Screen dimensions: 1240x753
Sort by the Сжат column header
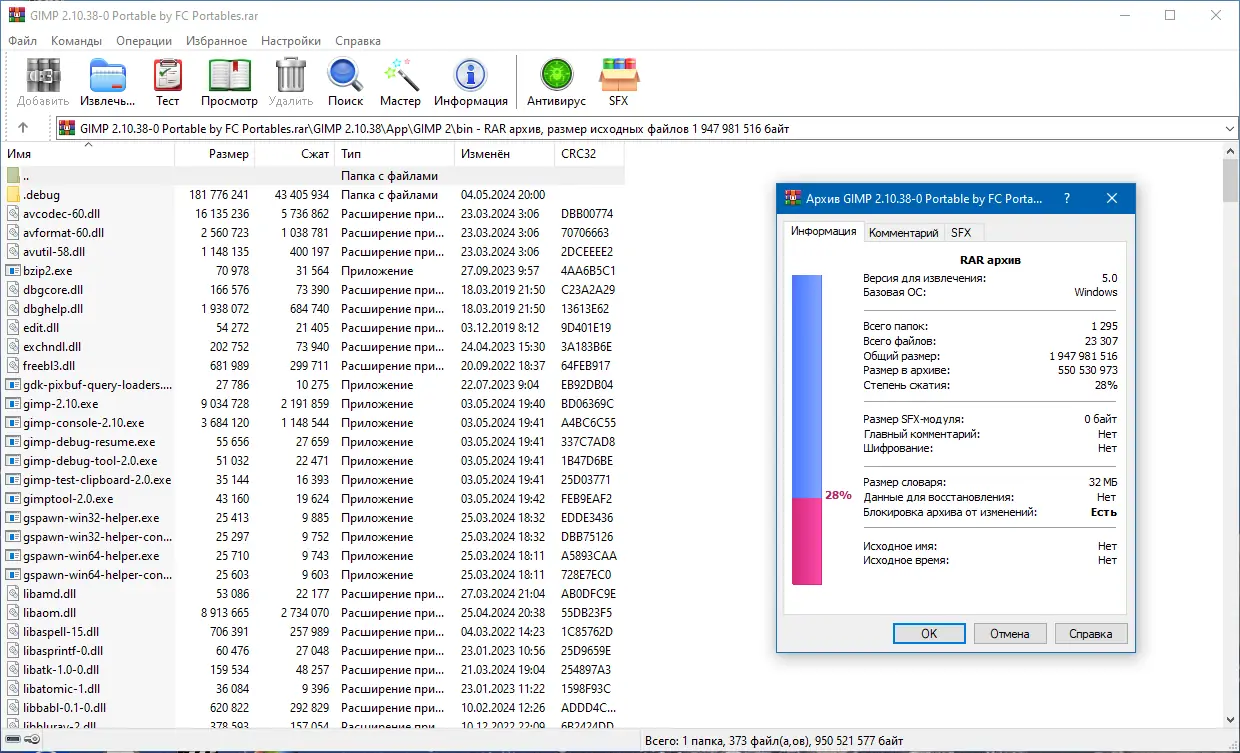[295, 154]
